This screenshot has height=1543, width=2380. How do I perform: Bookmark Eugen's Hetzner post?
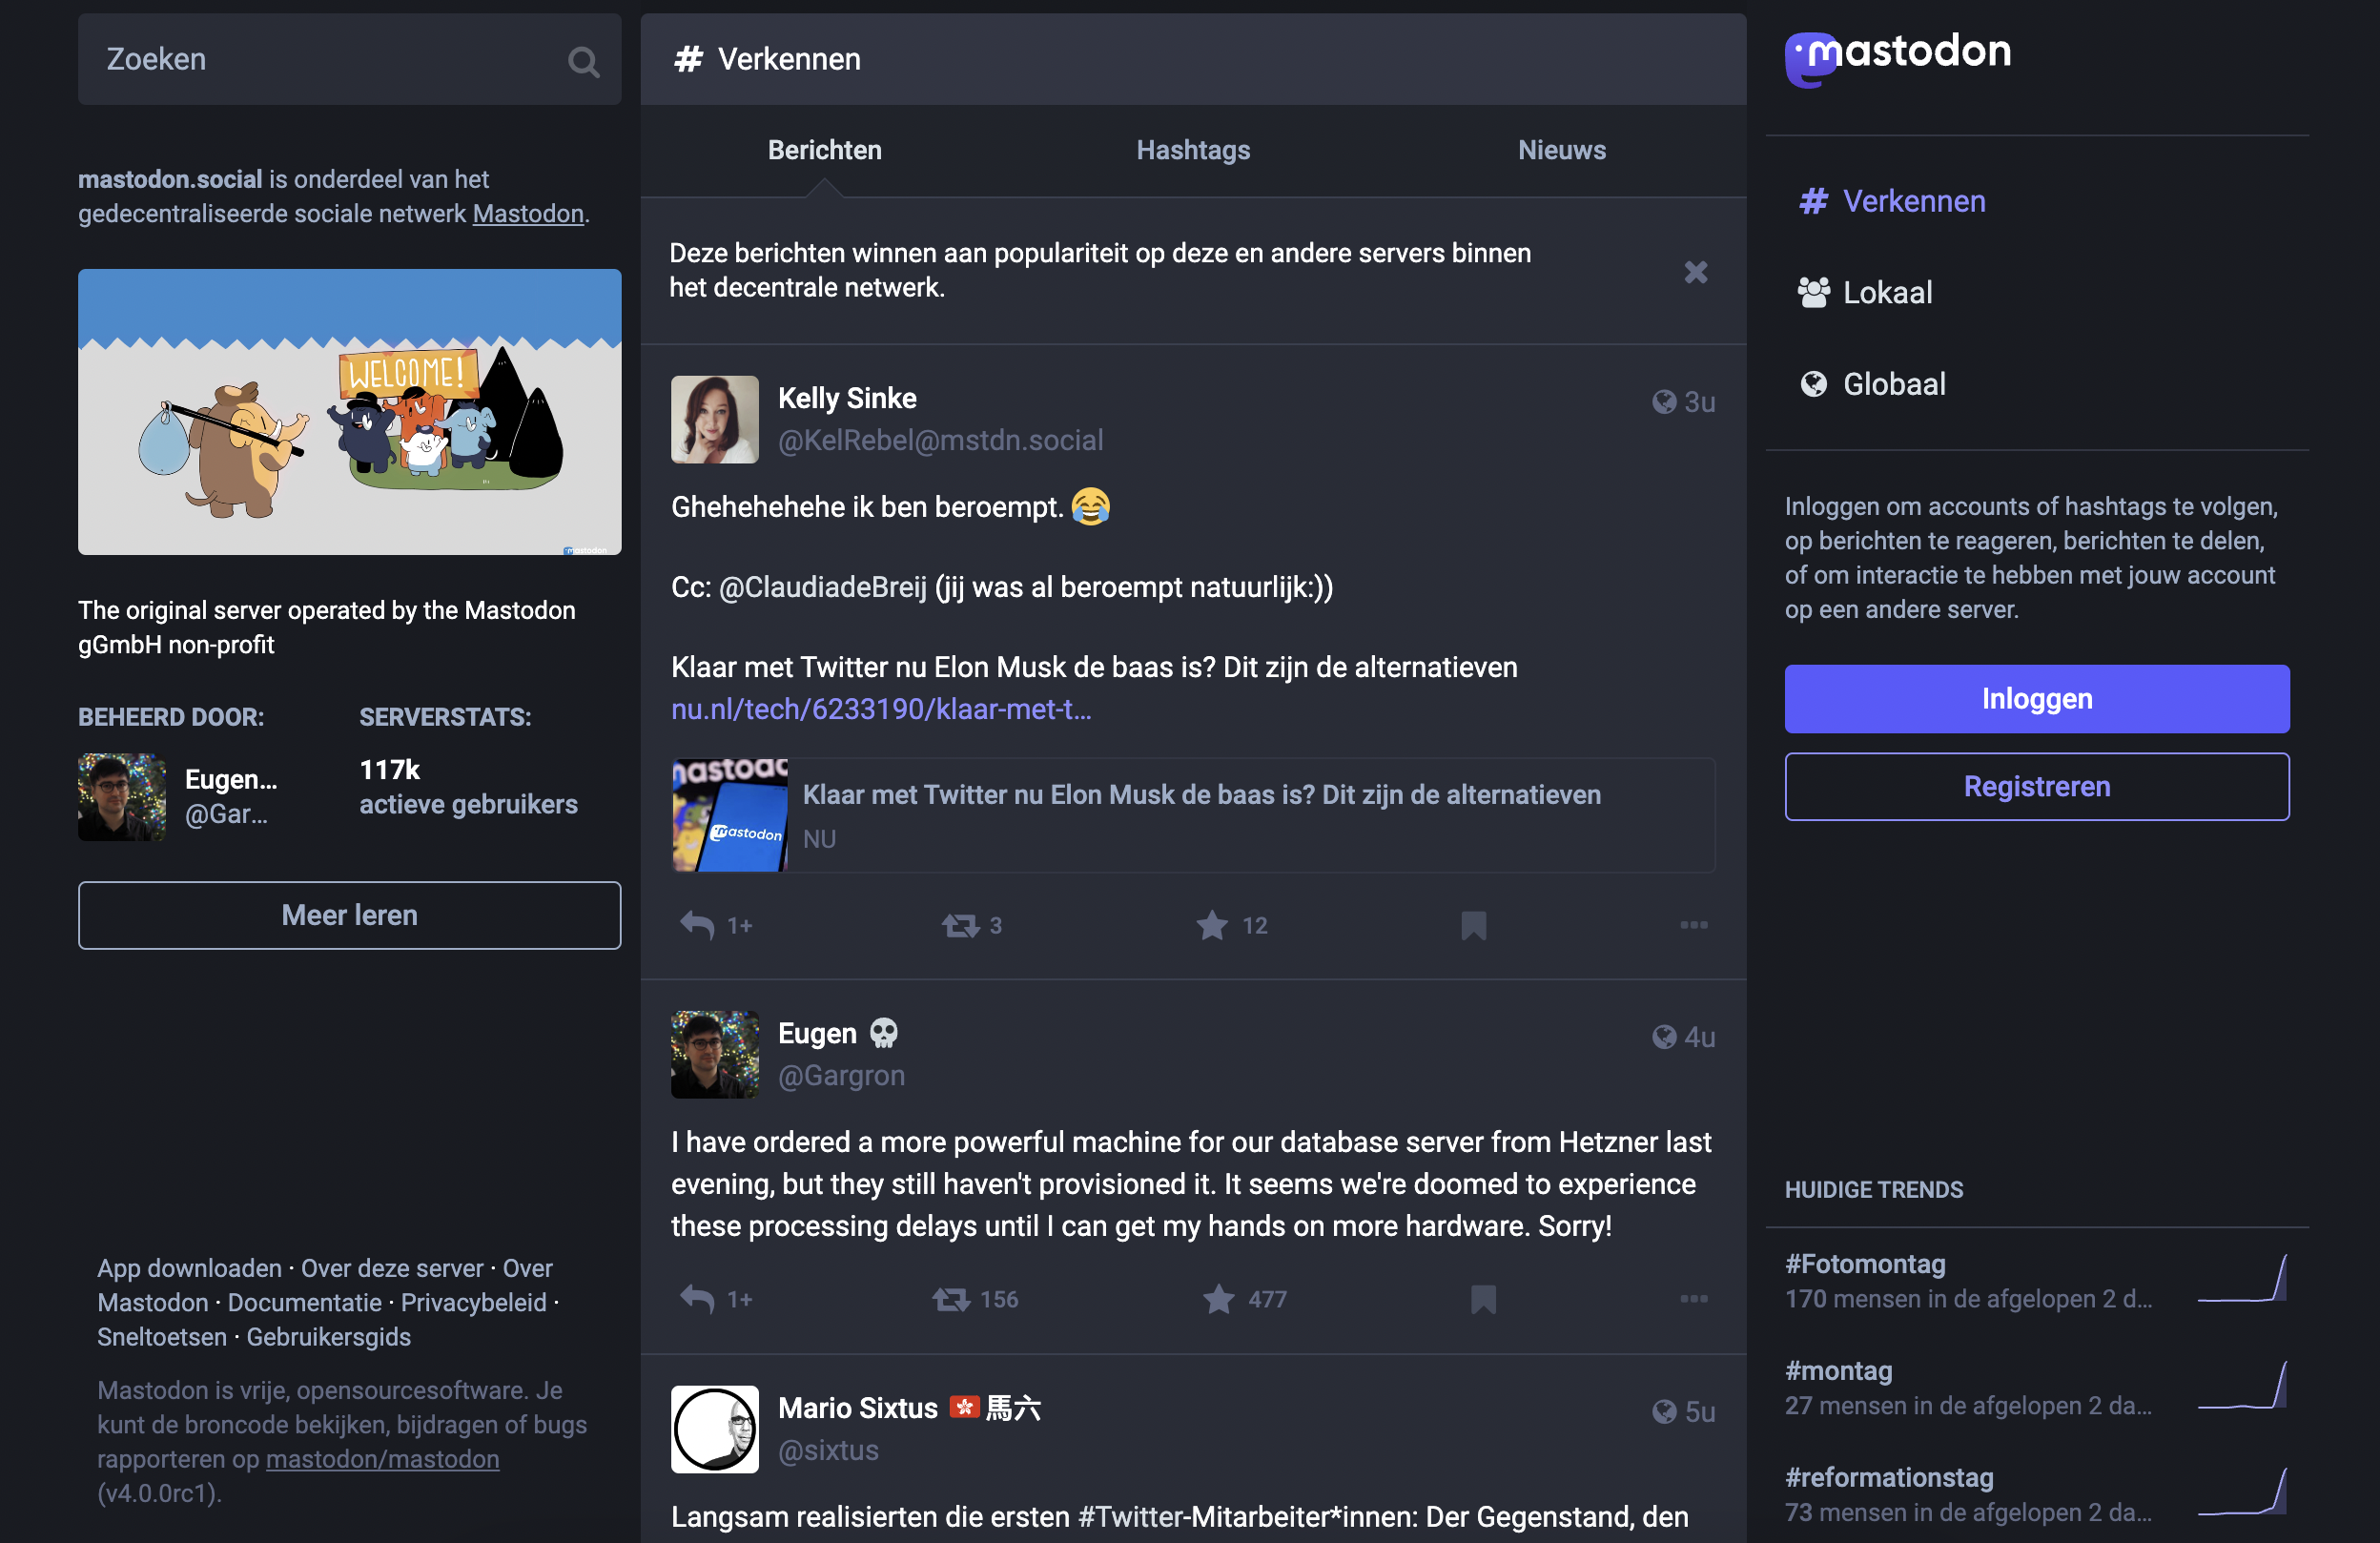coord(1482,1299)
